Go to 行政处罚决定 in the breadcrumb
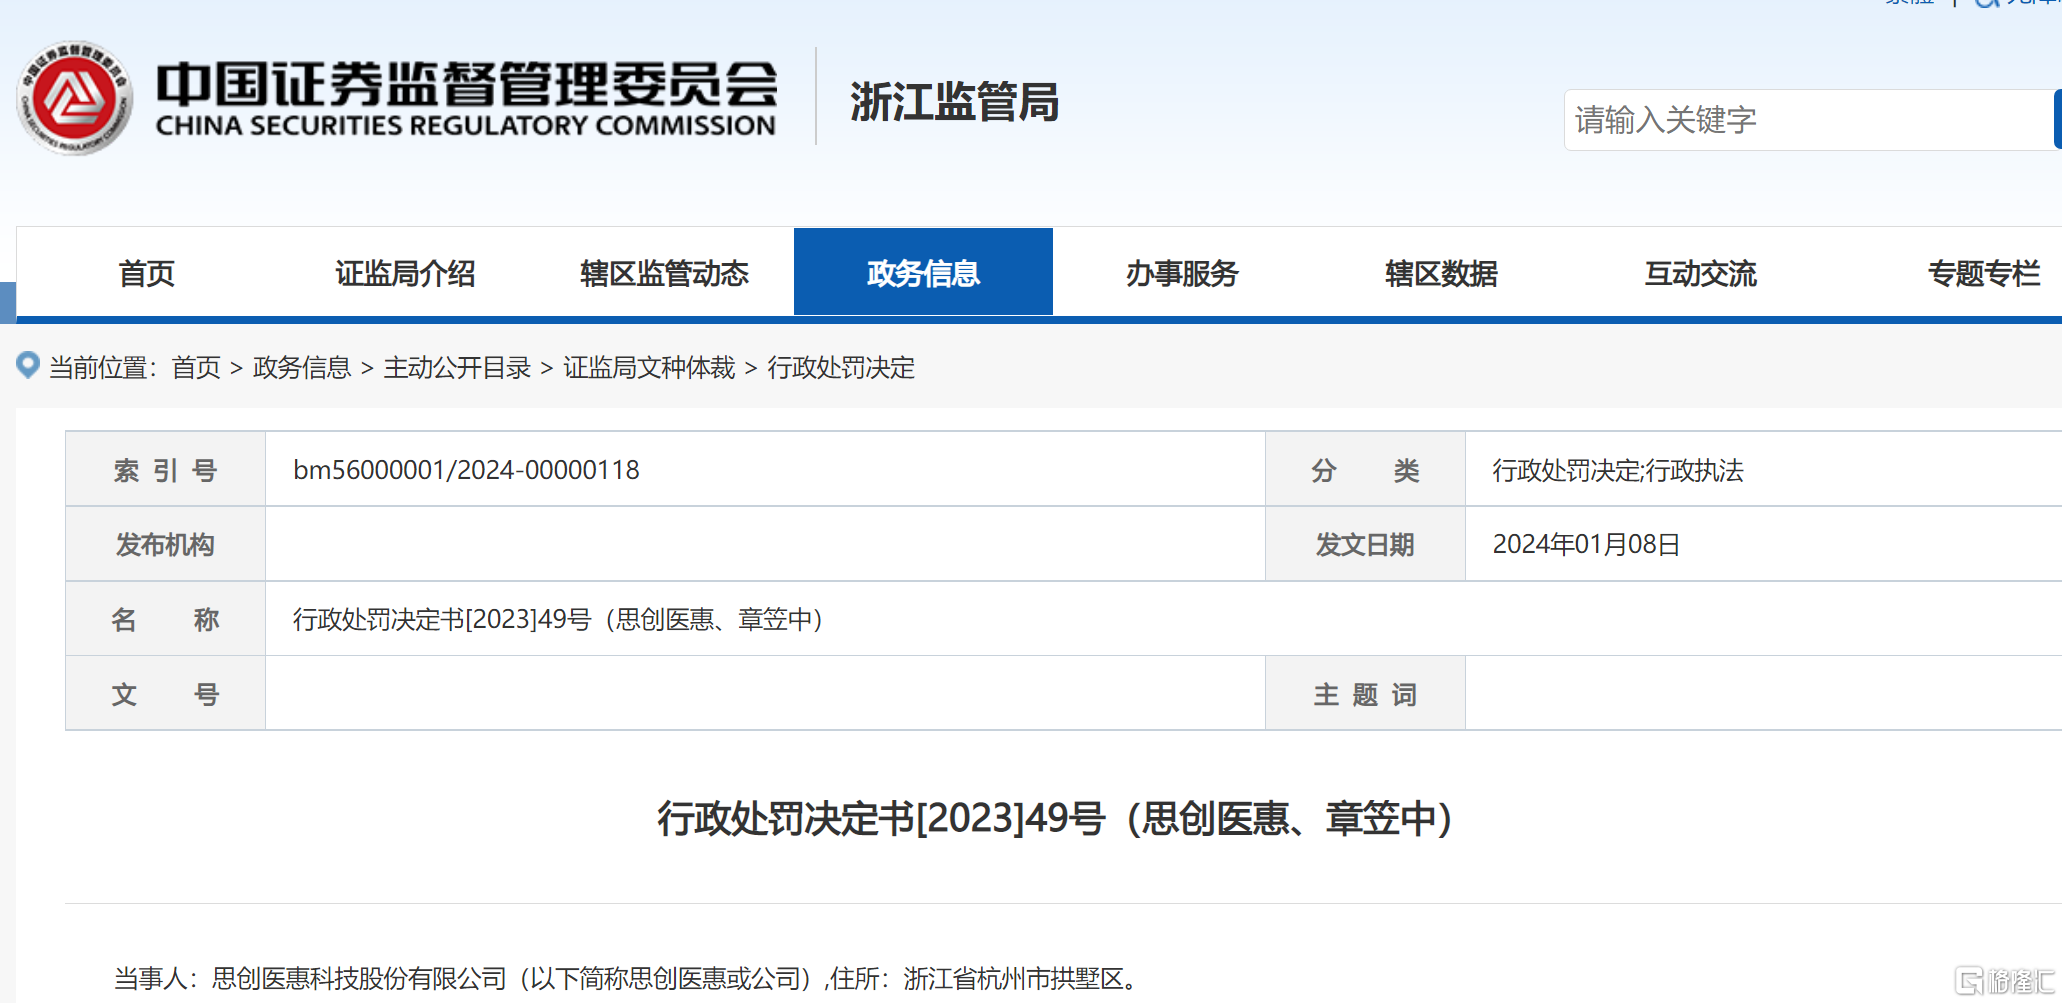Viewport: 2062px width, 1003px height. (x=841, y=368)
